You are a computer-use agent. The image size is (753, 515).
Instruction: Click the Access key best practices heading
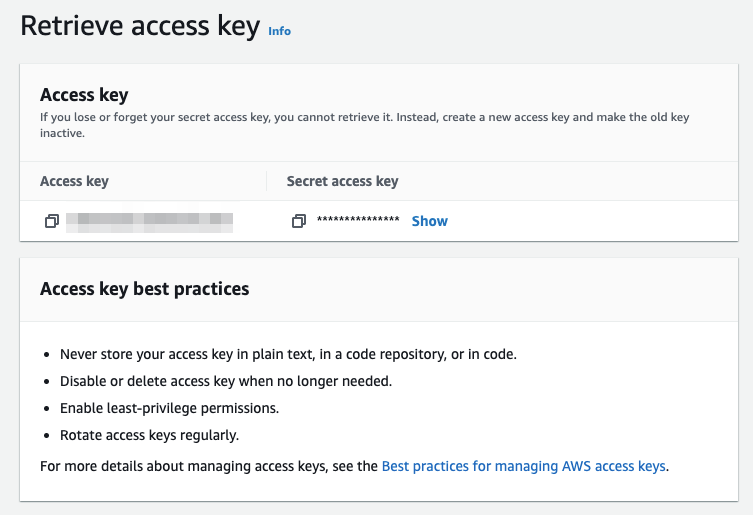[144, 289]
